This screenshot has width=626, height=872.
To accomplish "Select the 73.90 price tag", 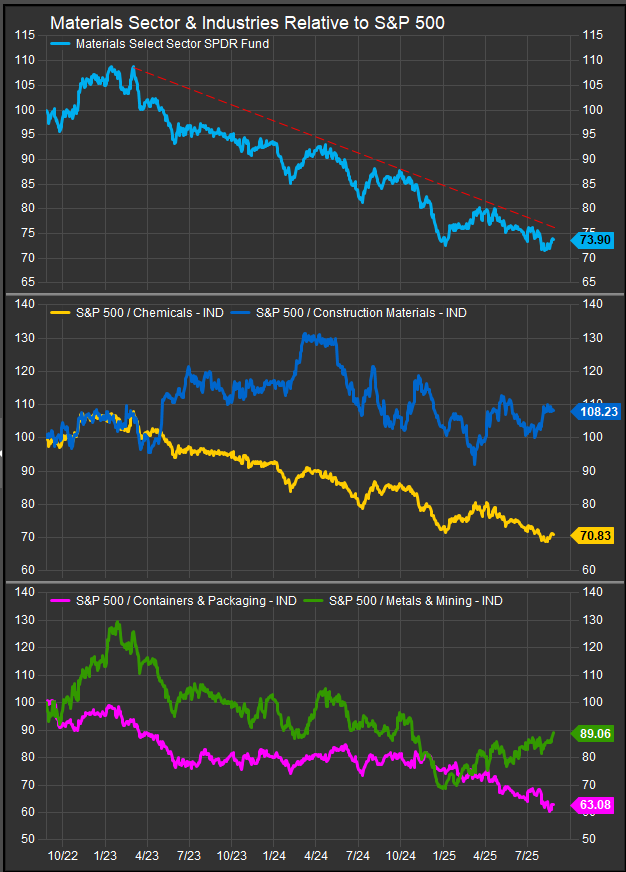I will point(591,239).
